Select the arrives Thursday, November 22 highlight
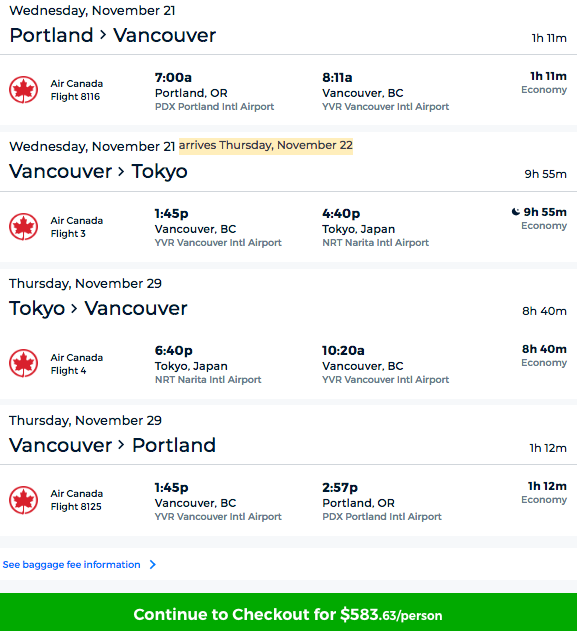This screenshot has height=631, width=577. click(266, 146)
